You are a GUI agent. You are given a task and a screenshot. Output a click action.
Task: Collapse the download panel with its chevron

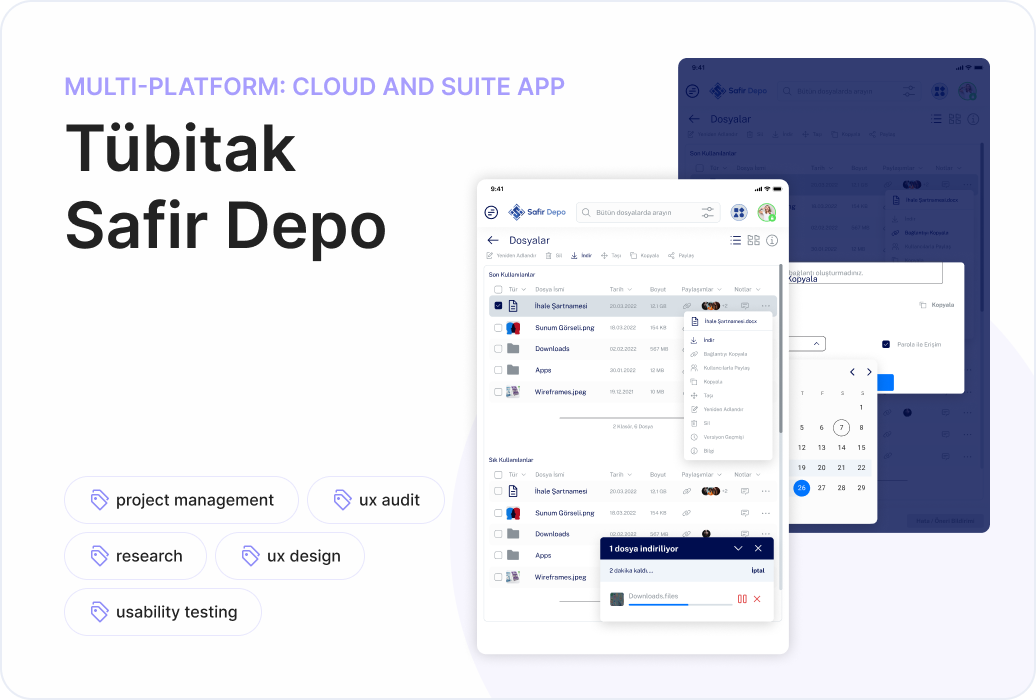pos(738,549)
